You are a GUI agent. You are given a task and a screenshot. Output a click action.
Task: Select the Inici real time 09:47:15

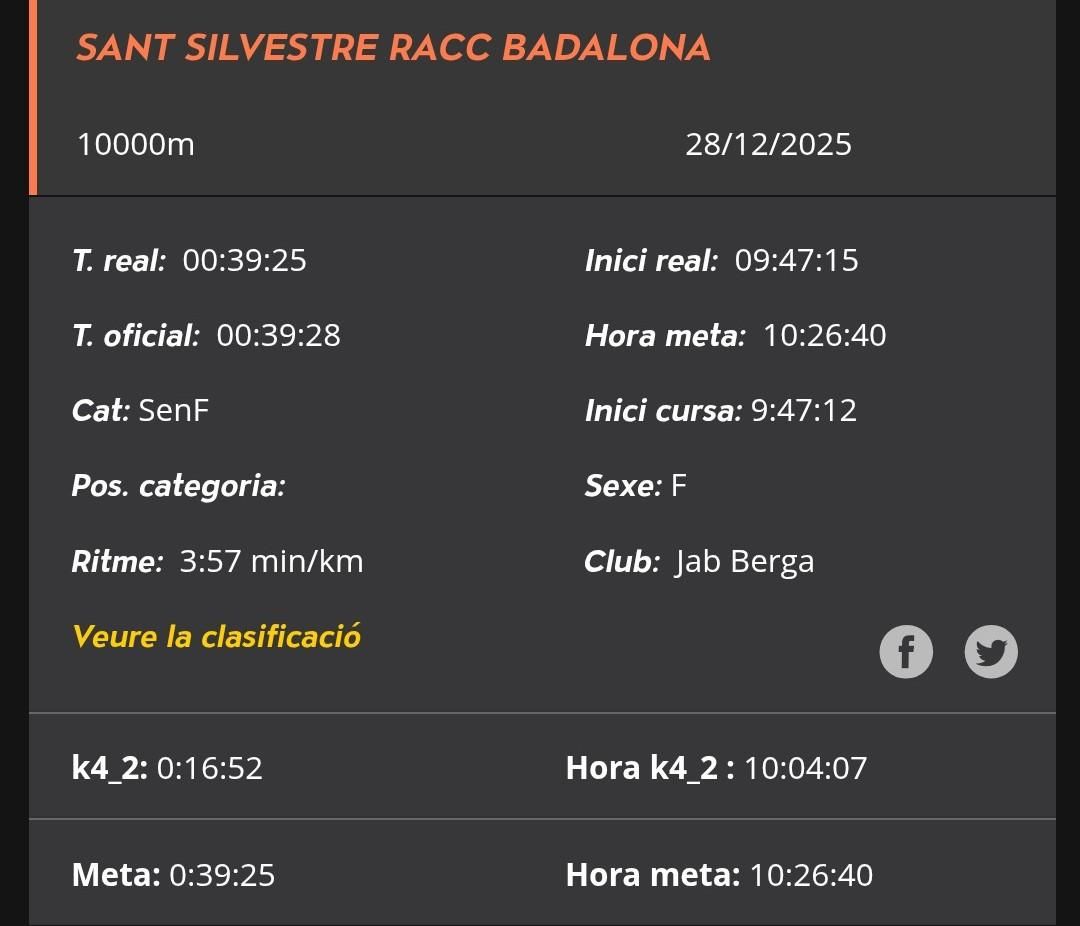pos(796,261)
